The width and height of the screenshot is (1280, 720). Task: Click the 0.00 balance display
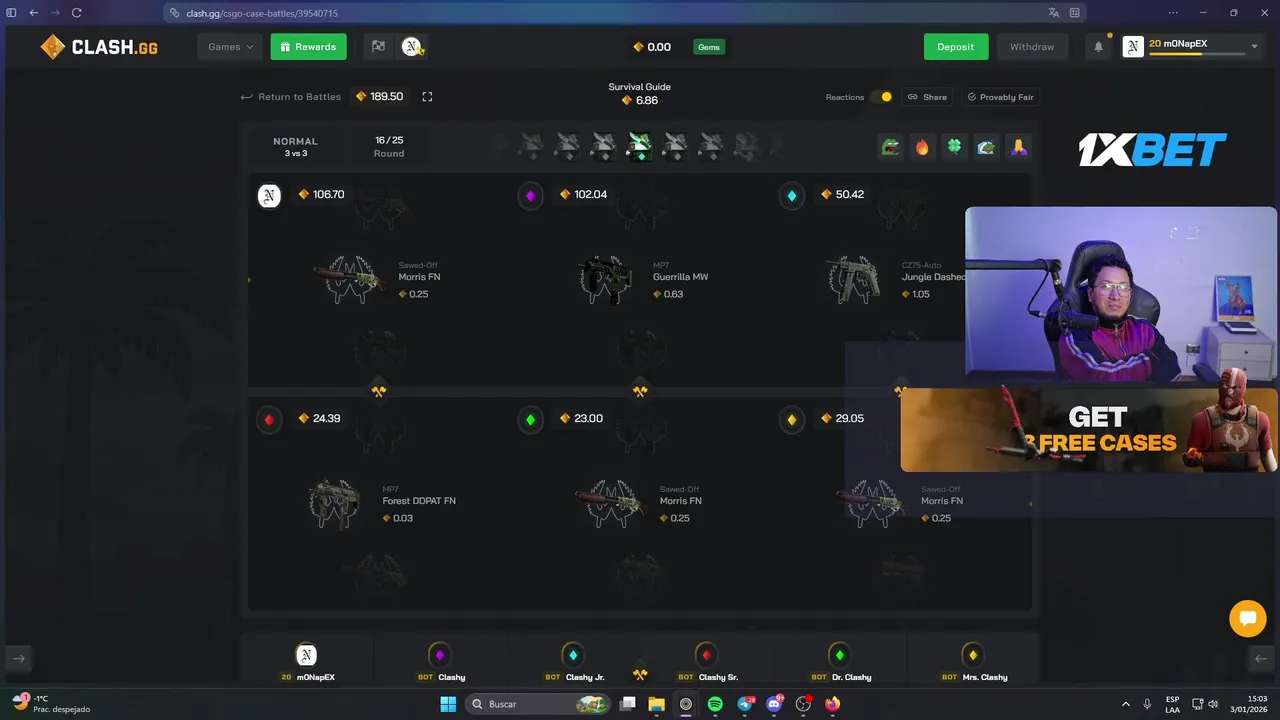tap(652, 47)
